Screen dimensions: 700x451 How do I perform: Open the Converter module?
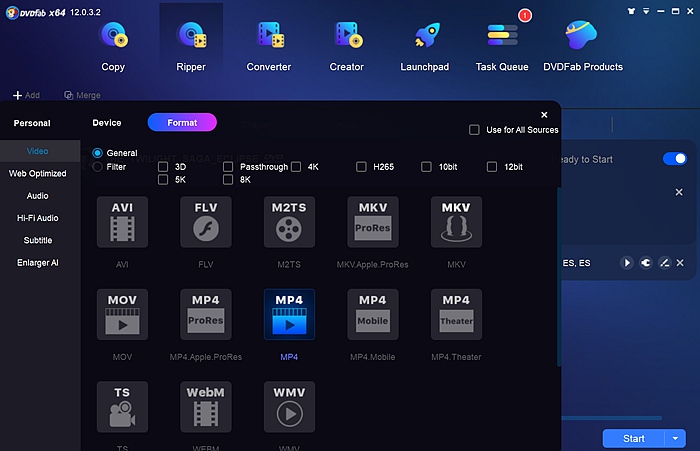point(268,46)
